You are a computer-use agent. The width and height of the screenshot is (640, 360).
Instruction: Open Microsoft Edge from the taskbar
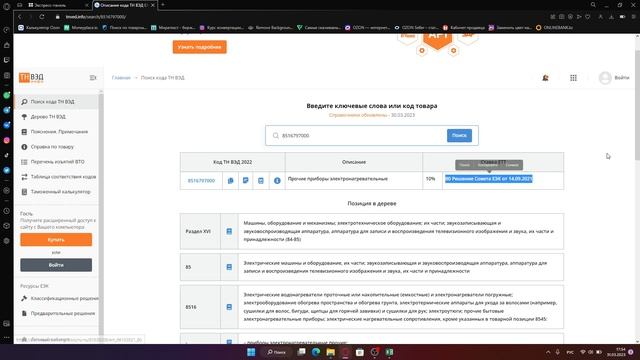pyautogui.click(x=316, y=352)
